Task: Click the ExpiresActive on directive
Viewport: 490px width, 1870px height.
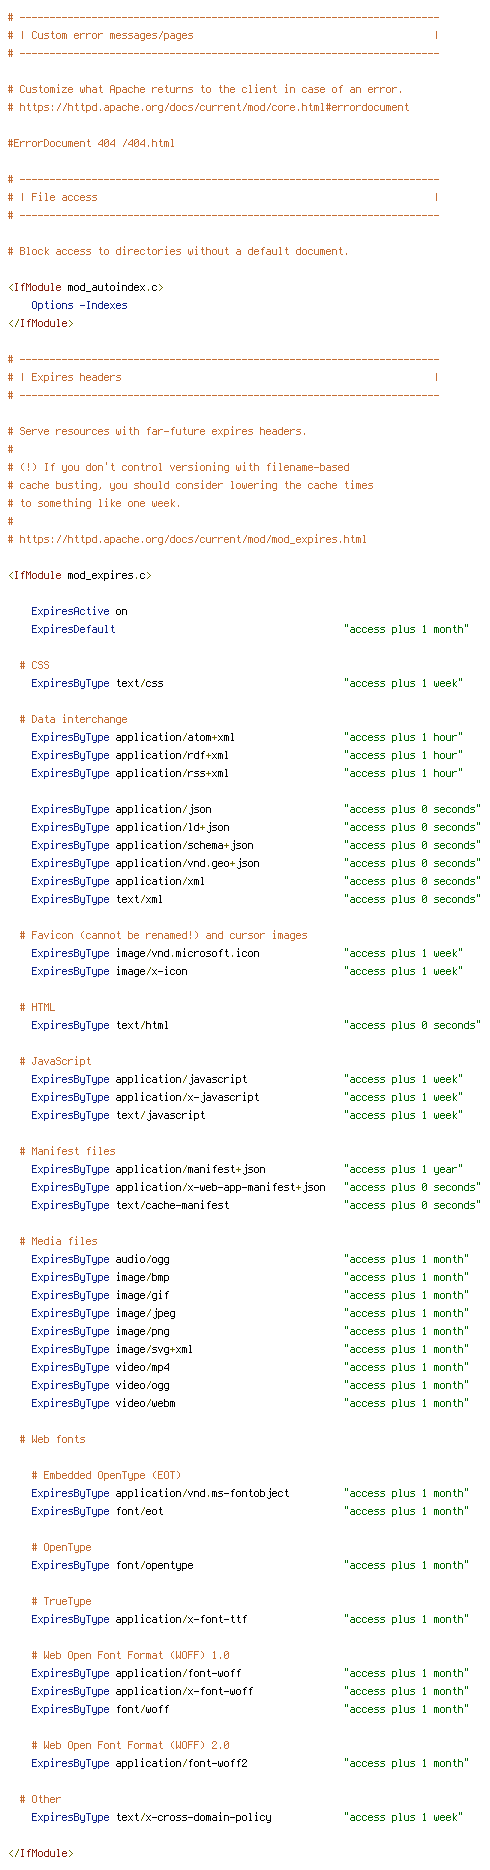Action: pos(79,611)
